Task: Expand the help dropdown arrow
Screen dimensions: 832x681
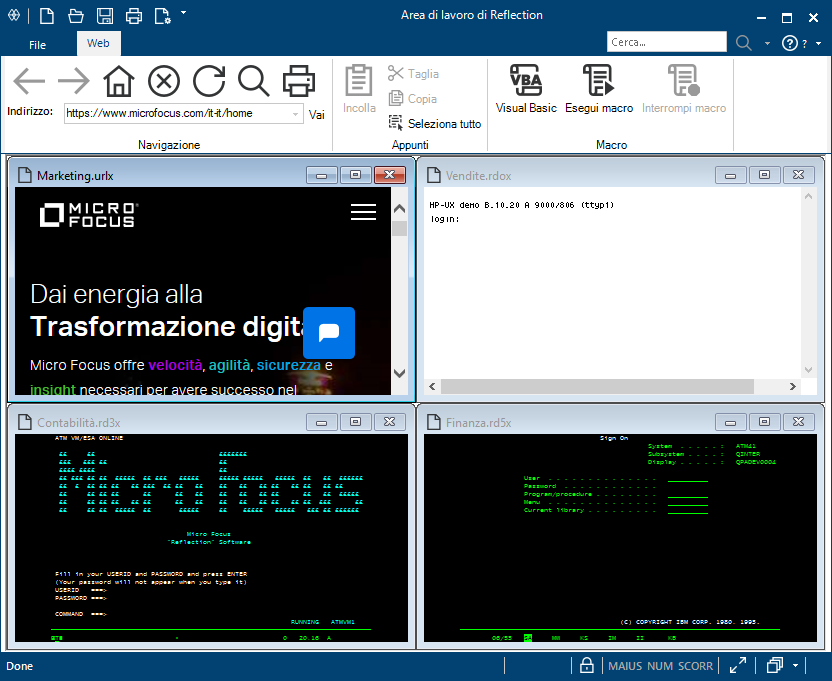Action: [819, 44]
